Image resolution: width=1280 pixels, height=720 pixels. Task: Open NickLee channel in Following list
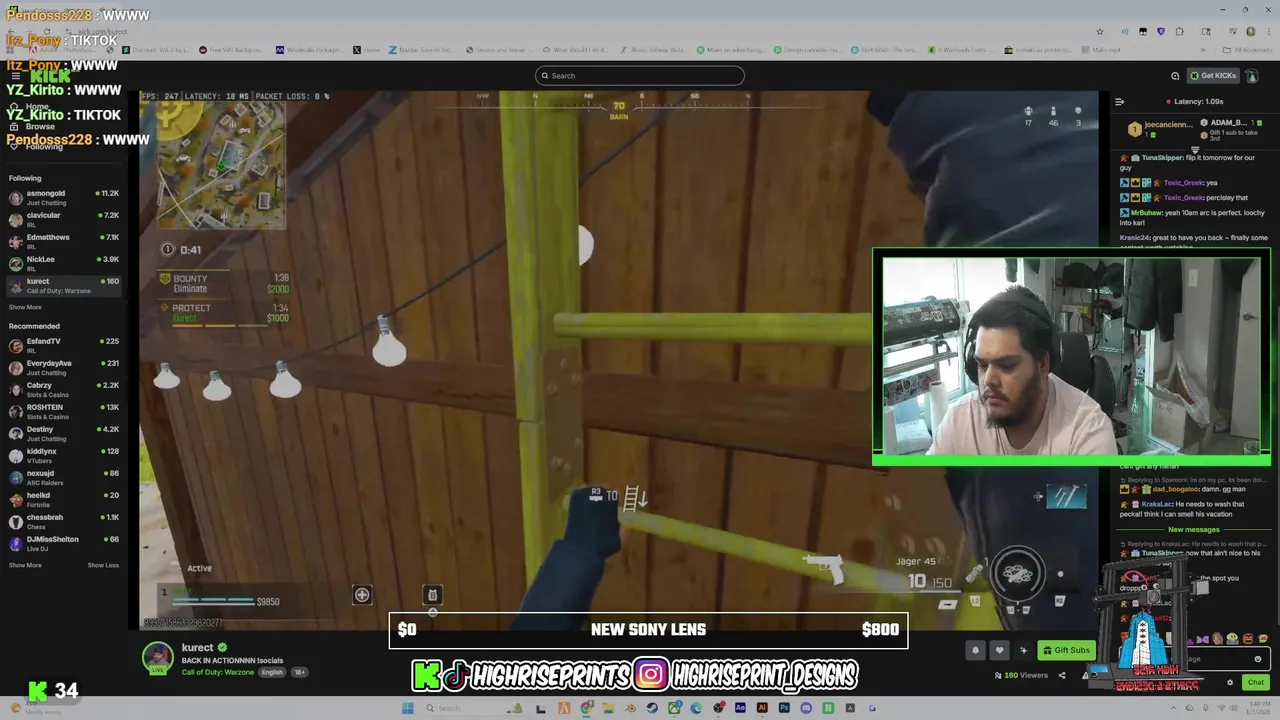click(64, 264)
